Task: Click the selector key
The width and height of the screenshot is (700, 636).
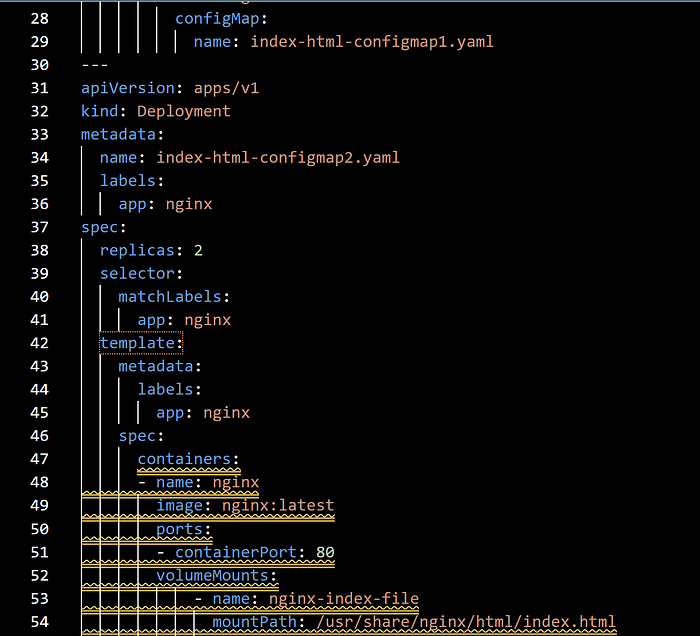Action: point(137,274)
